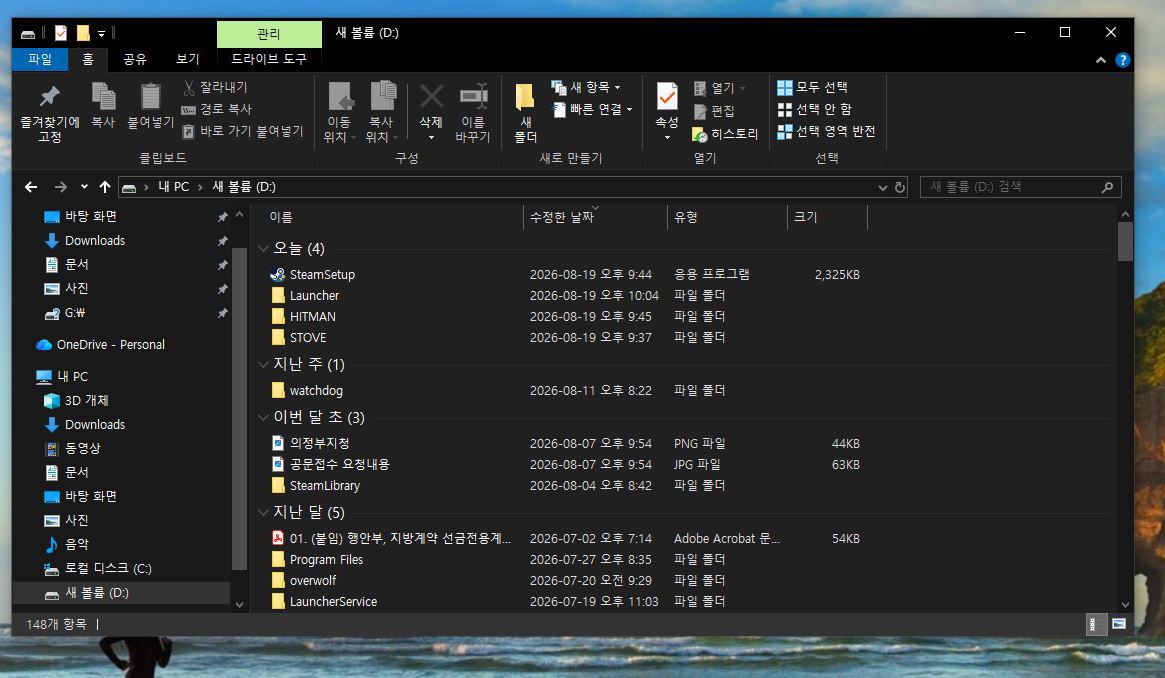The height and width of the screenshot is (678, 1165).
Task: Rename item with 이름 바꾸기
Action: tap(473, 113)
